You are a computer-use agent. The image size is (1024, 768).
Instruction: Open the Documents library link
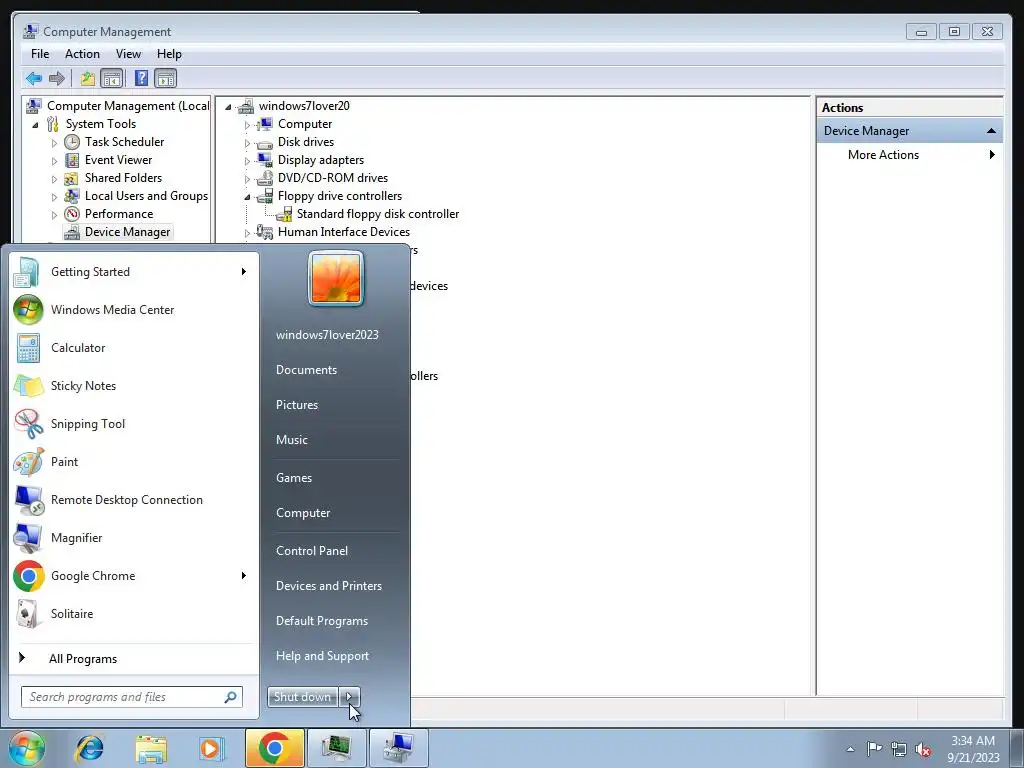pos(306,370)
